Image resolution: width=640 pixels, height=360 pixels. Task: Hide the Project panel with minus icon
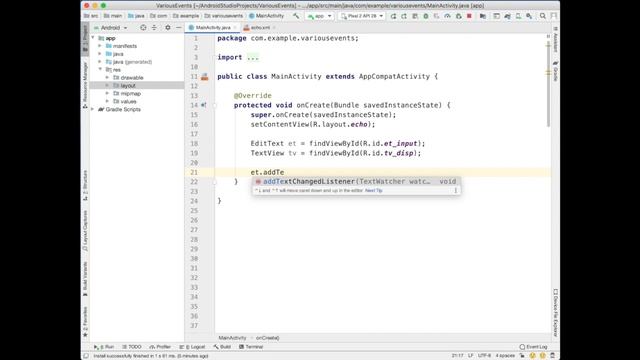tap(178, 27)
